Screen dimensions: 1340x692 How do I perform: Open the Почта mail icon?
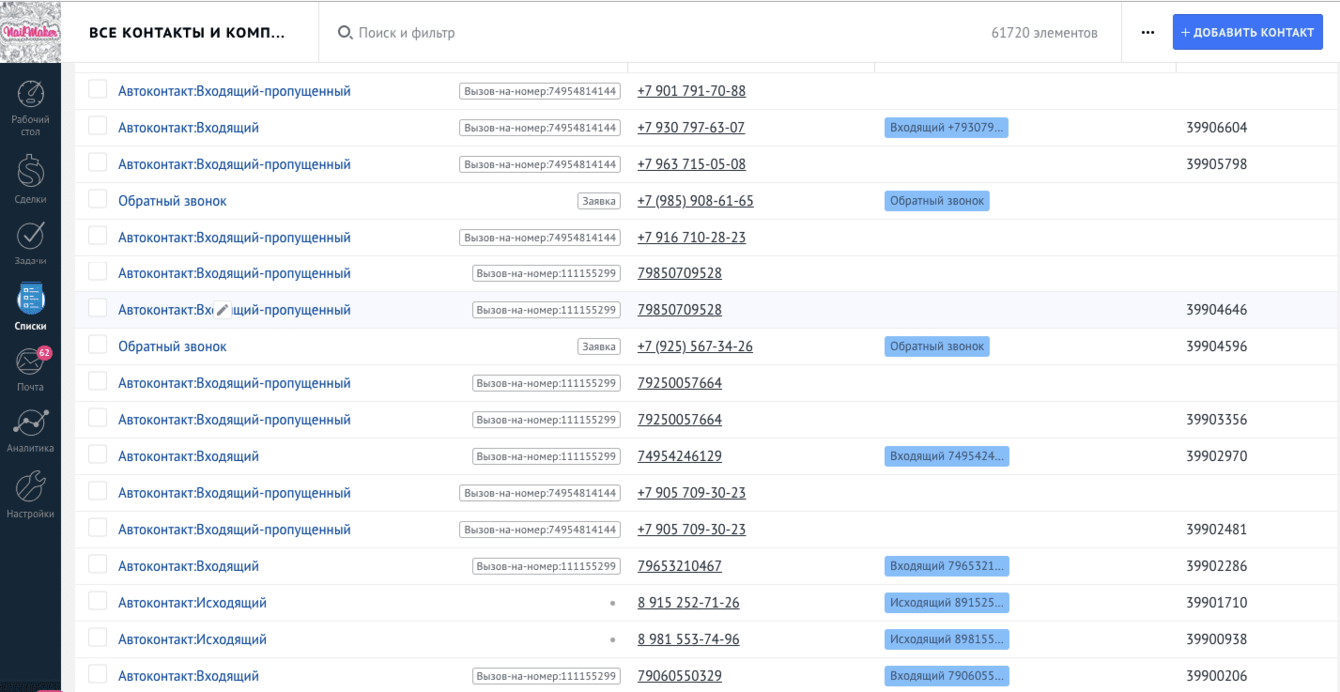coord(30,362)
